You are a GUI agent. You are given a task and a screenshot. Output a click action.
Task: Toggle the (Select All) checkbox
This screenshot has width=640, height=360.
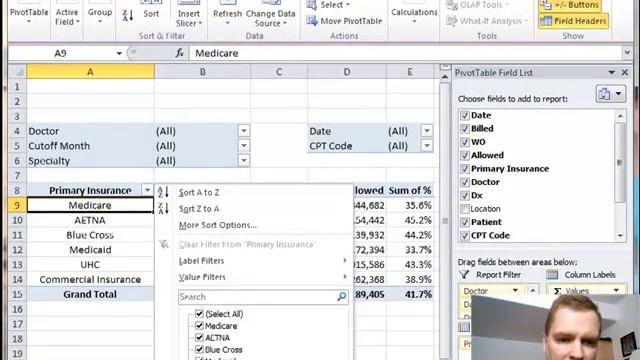[x=199, y=313]
